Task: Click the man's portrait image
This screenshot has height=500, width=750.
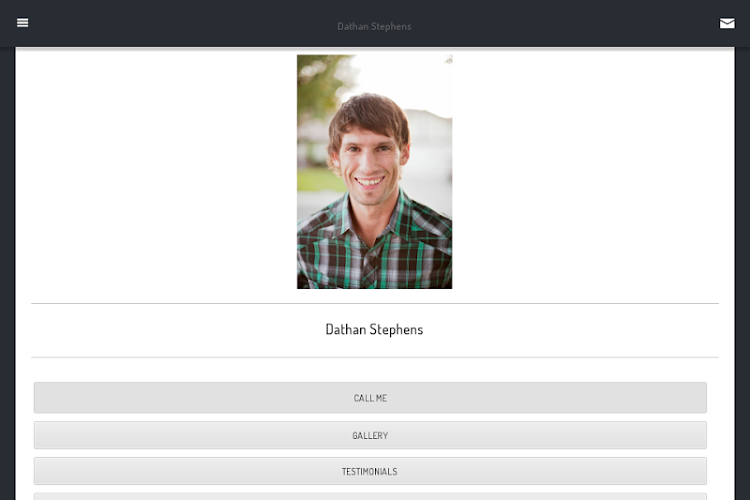Action: (374, 172)
